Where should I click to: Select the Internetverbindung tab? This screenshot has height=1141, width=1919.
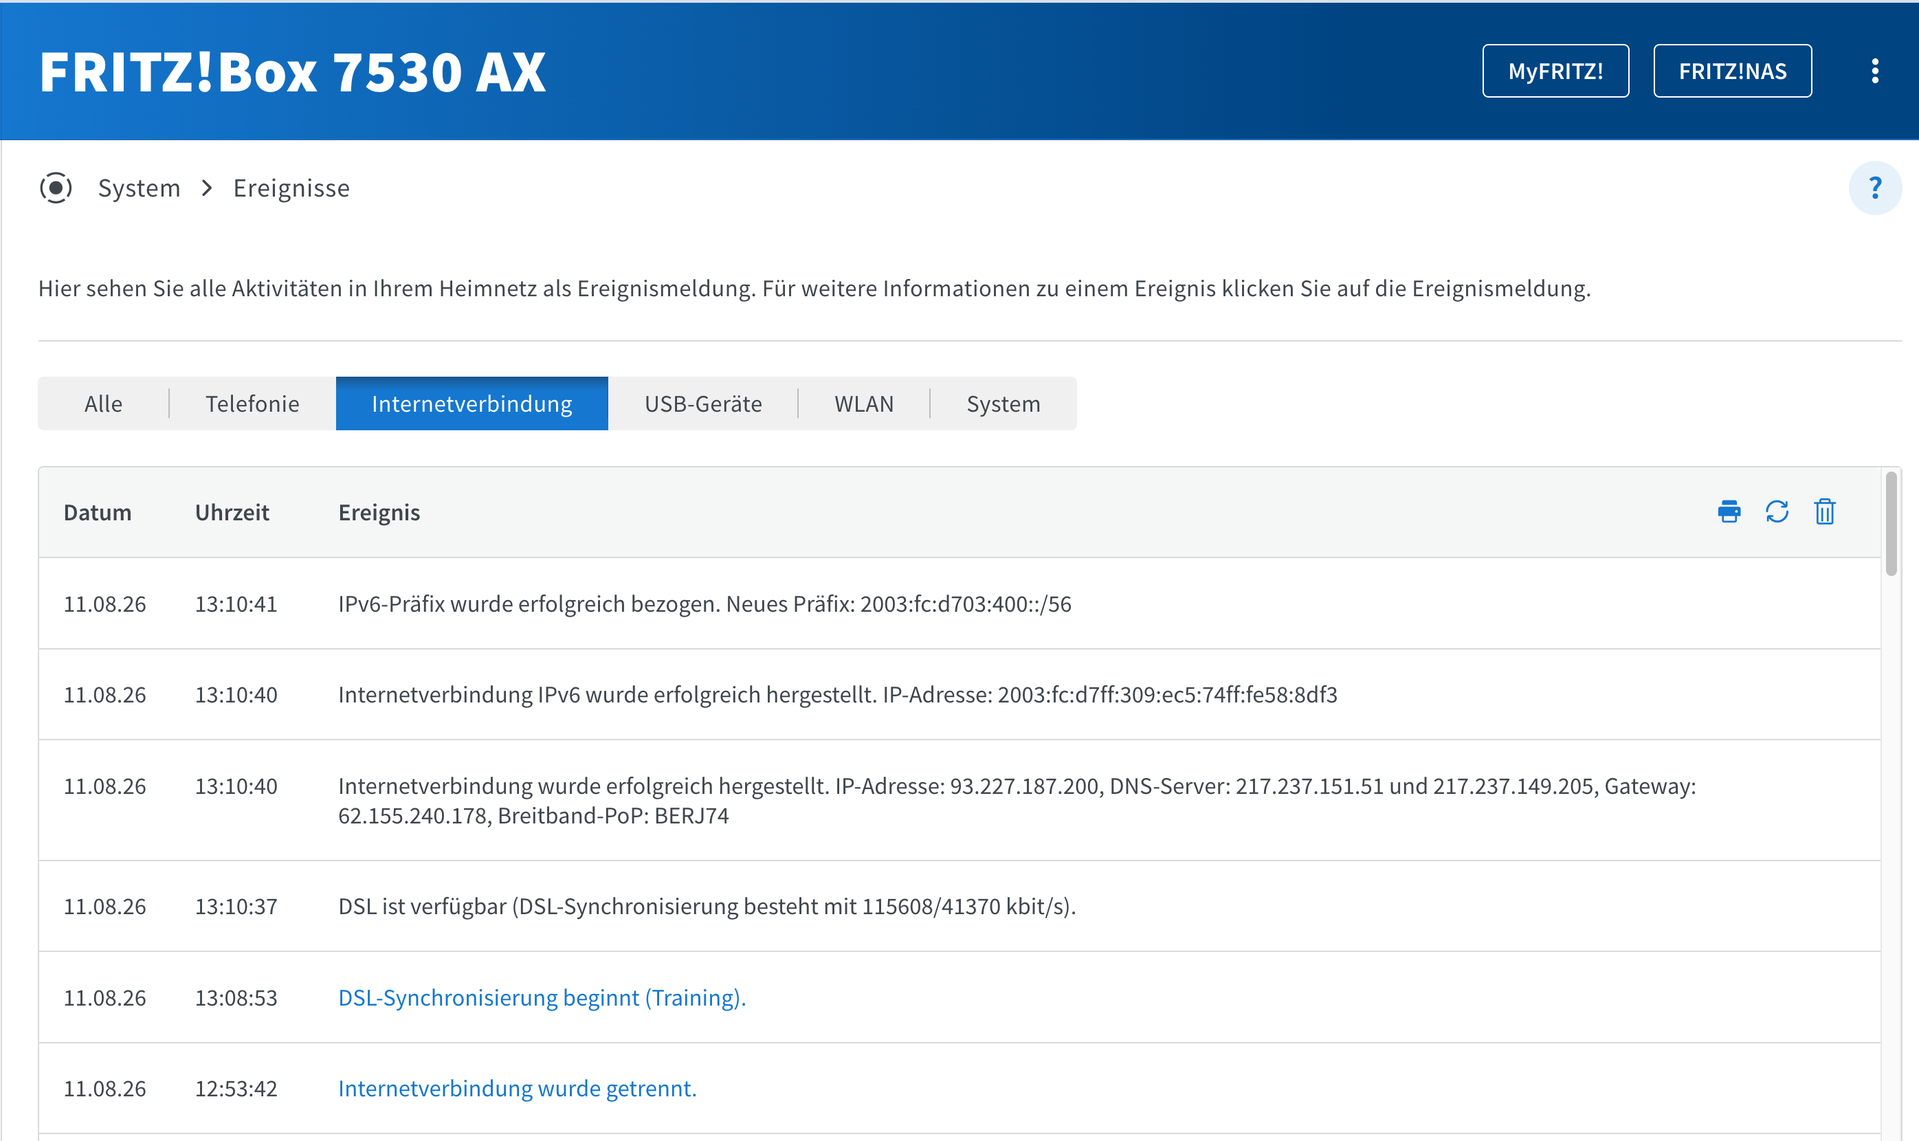472,403
